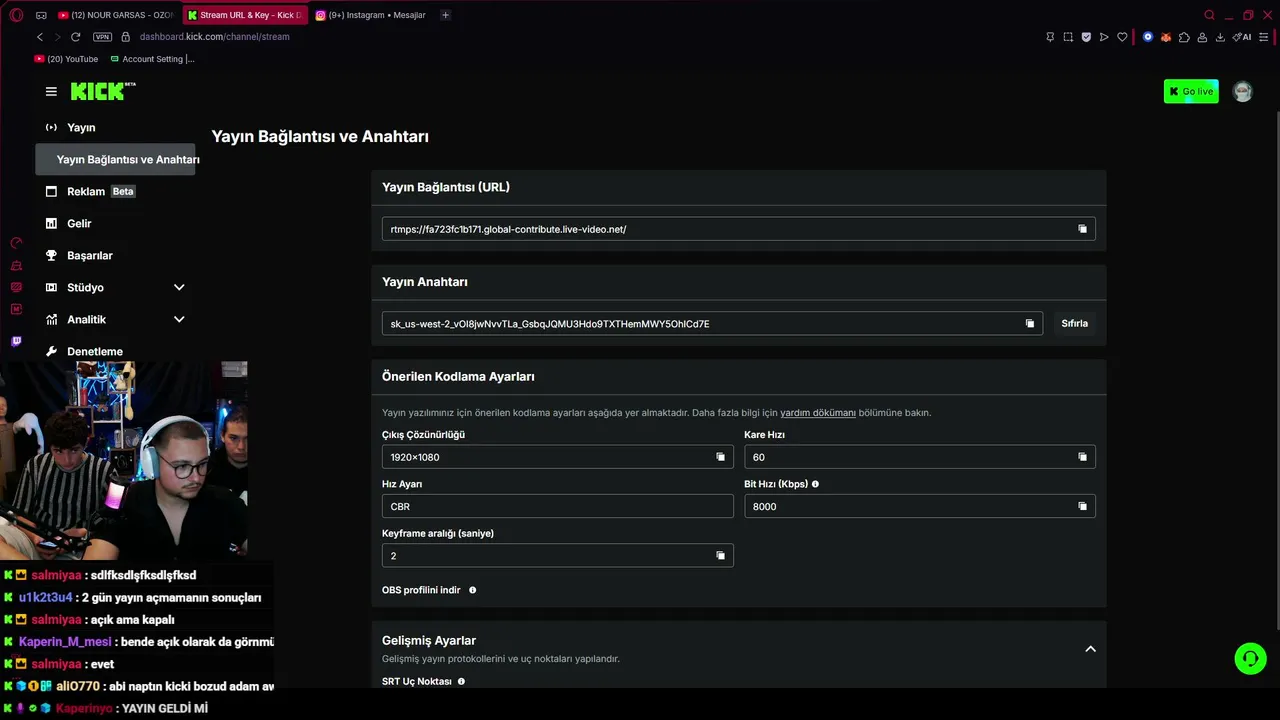1280x720 pixels.
Task: Click the Sıfırla reset key button
Action: 1074,323
